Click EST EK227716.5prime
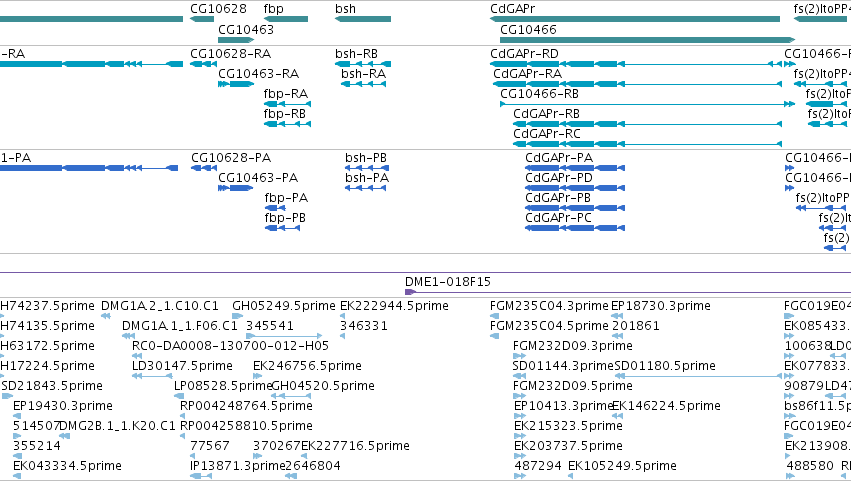Viewport: 851px width, 481px height. [x=355, y=446]
